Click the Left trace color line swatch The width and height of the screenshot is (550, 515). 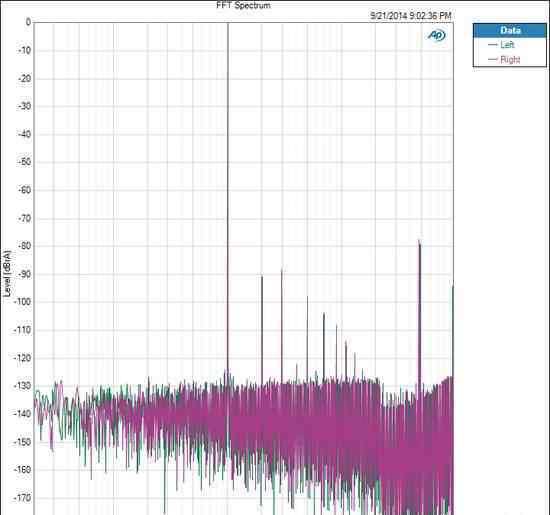pos(493,45)
